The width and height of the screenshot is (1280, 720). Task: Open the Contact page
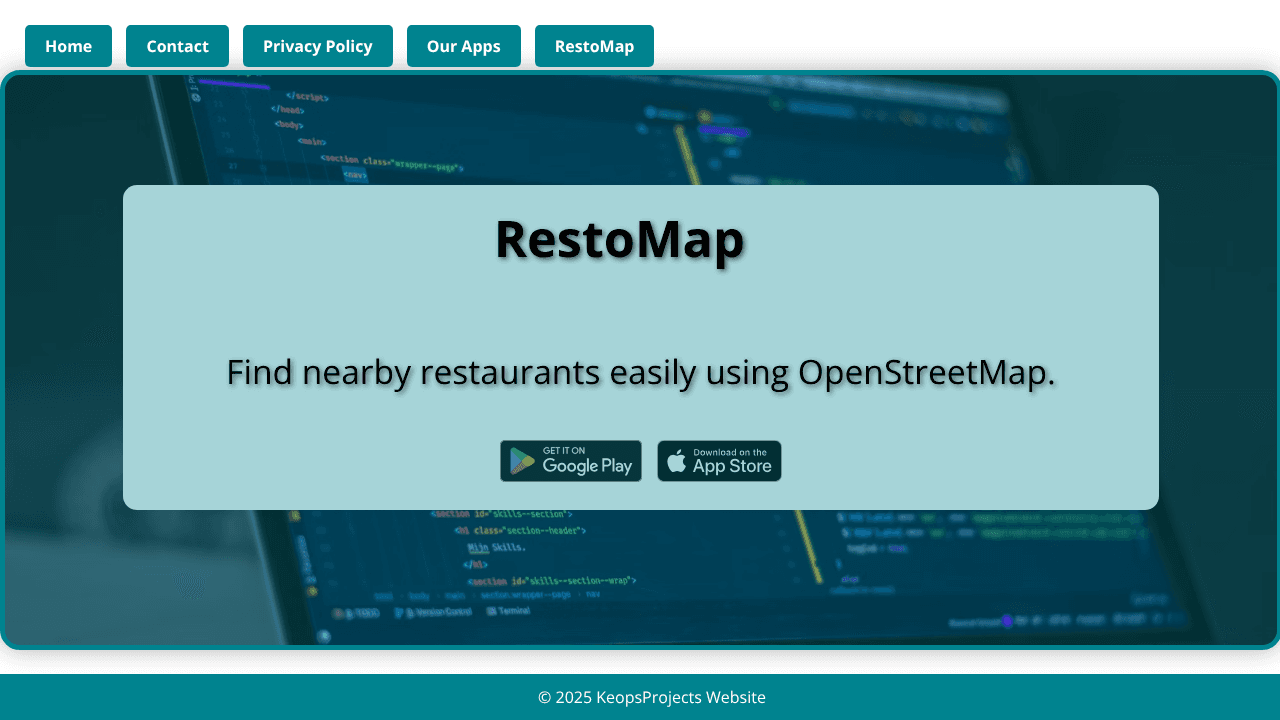coord(177,46)
